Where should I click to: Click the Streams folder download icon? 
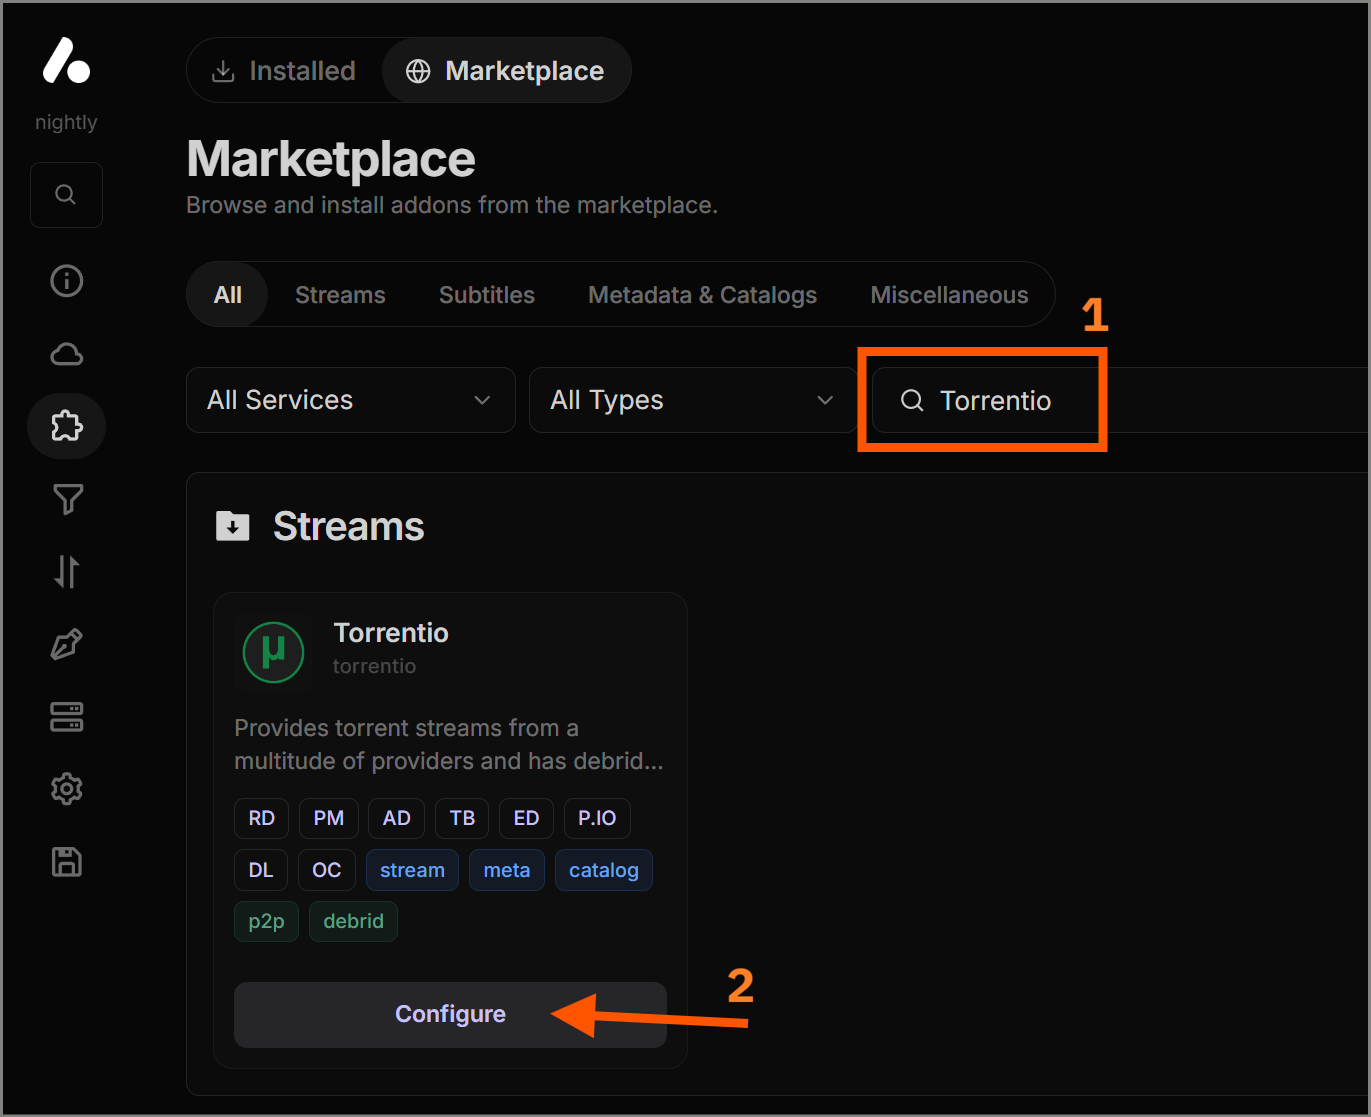233,526
